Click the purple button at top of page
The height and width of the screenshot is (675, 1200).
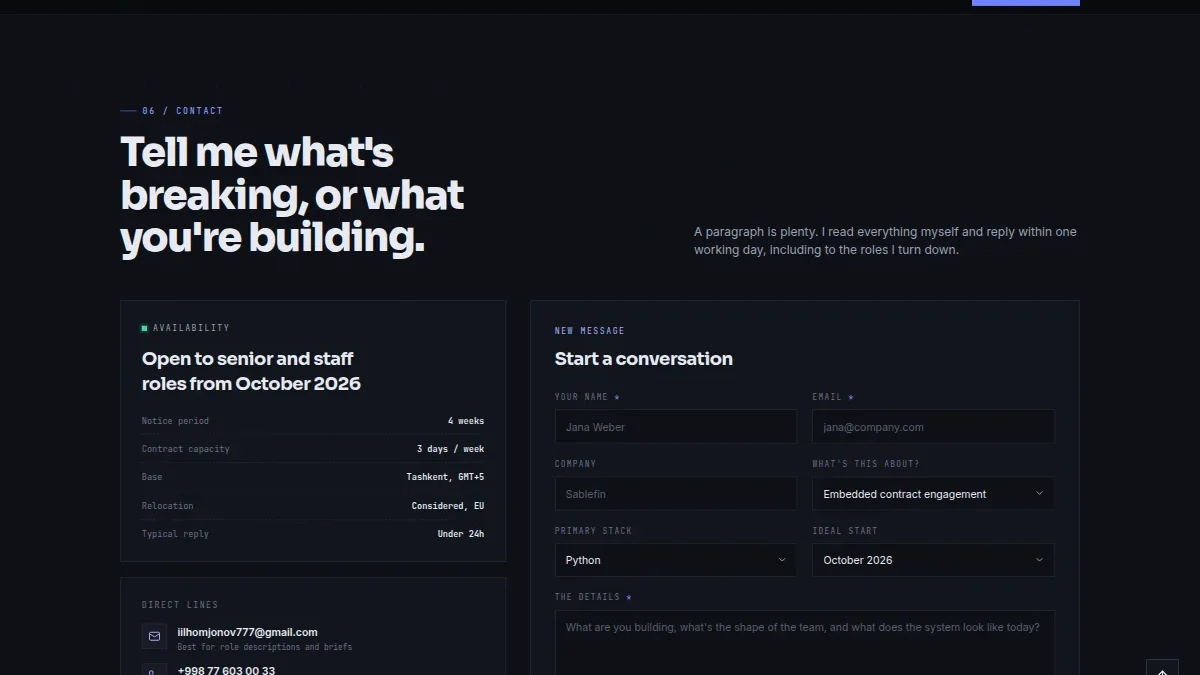pos(1026,3)
